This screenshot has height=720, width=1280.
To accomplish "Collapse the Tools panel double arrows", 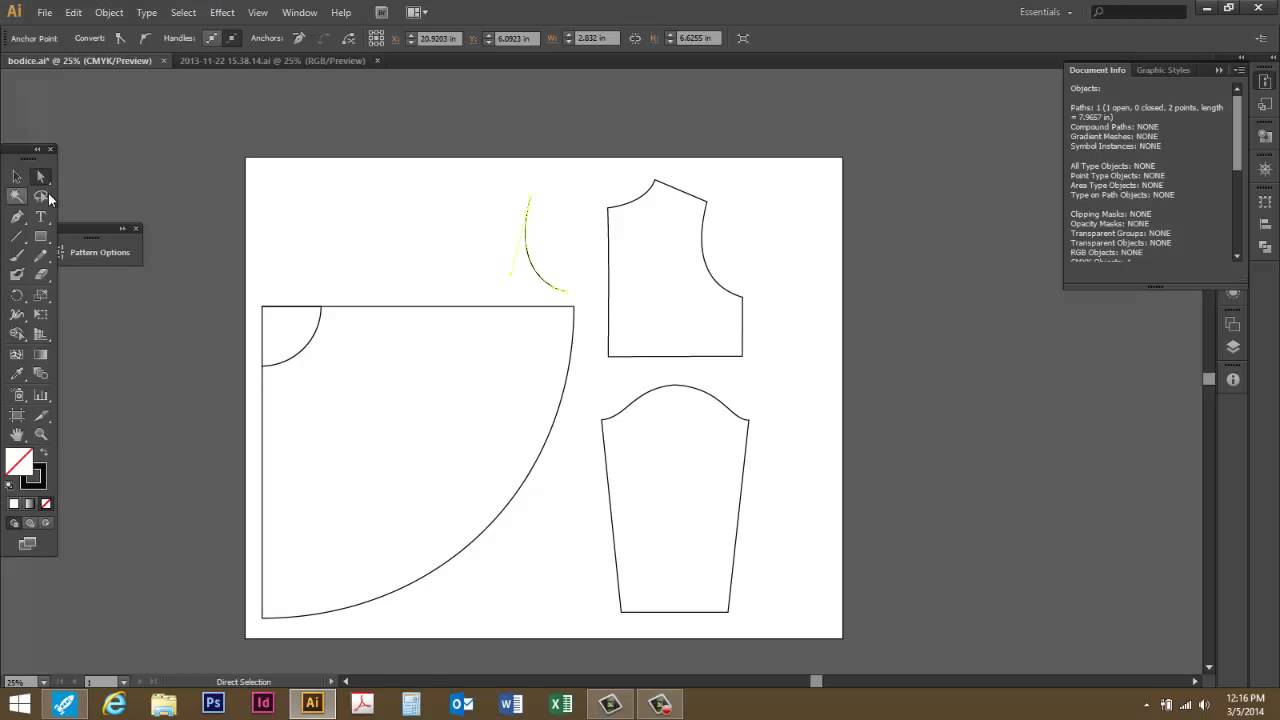I will [37, 149].
